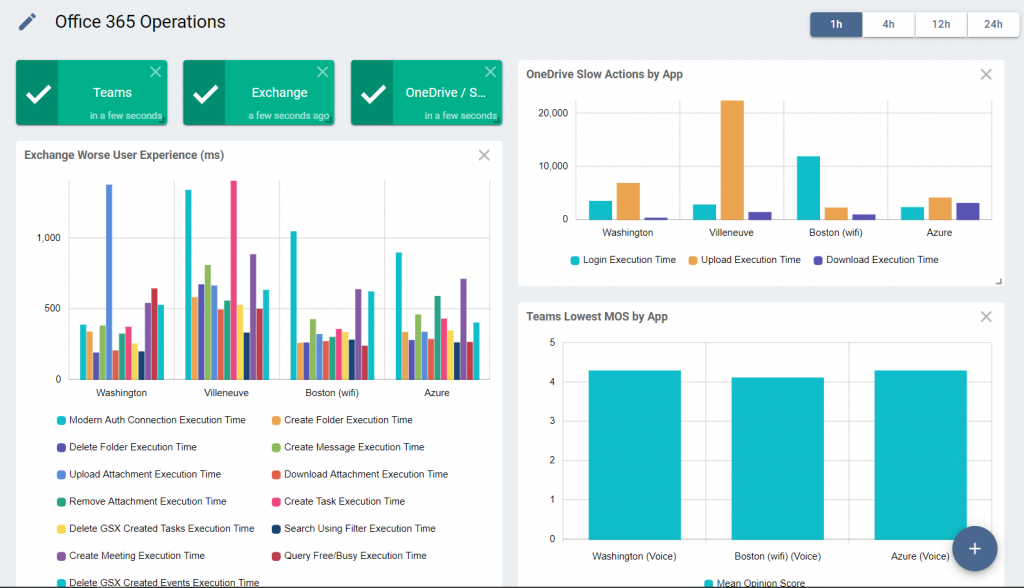Click the Washington (Voice) MOS bar
The width and height of the screenshot is (1024, 588).
pyautogui.click(x=635, y=455)
